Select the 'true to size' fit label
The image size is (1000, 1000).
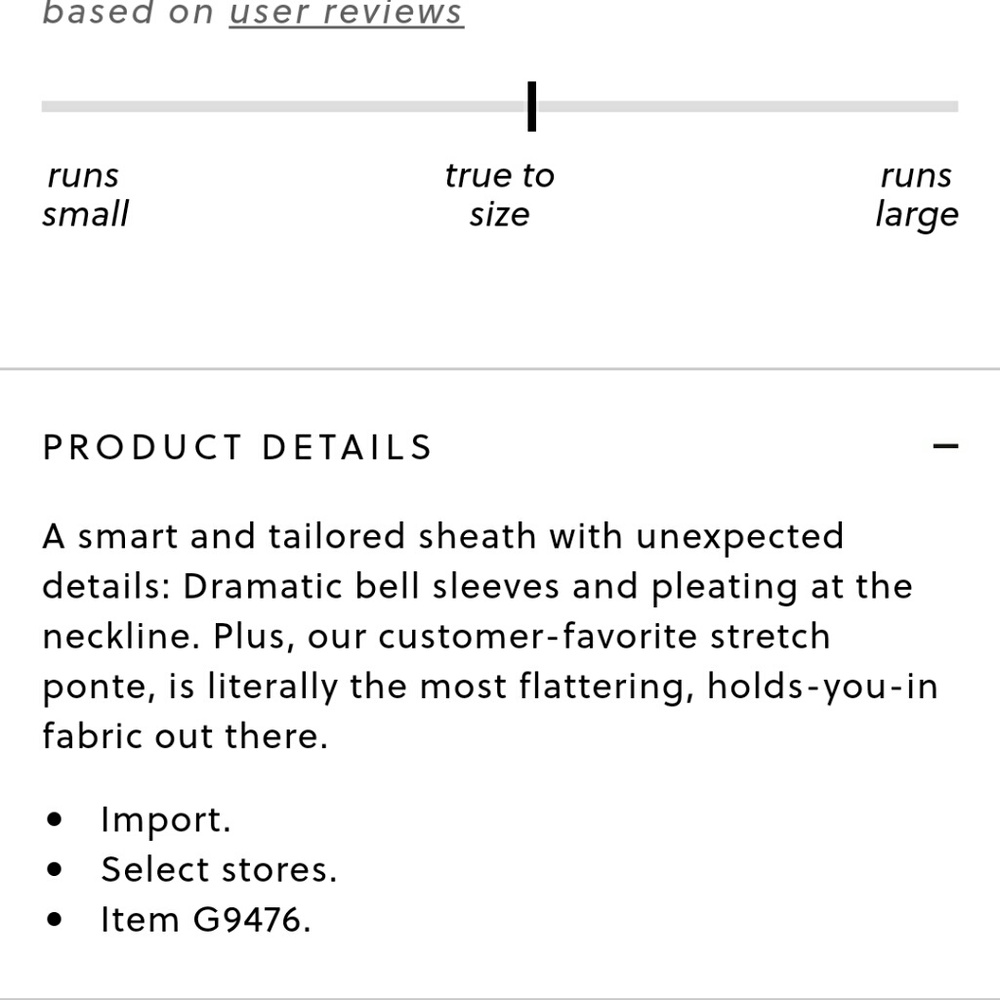tap(499, 195)
